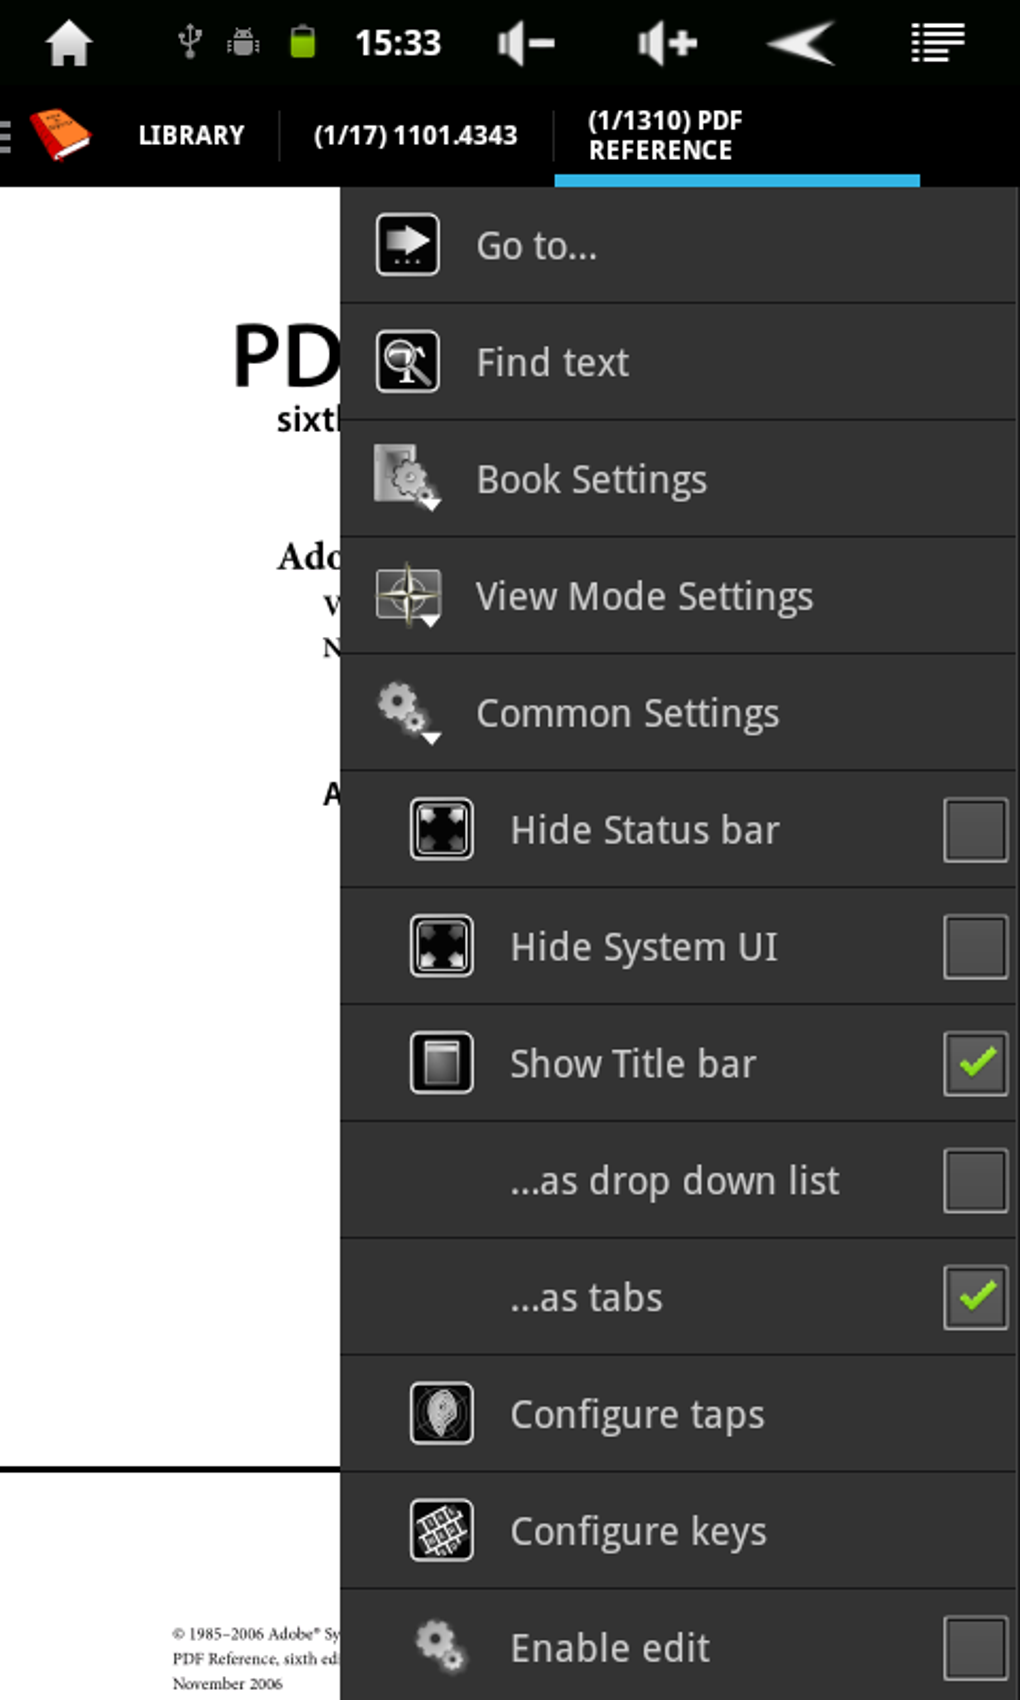
Task: Expand the Book Settings submenu
Action: click(x=590, y=479)
